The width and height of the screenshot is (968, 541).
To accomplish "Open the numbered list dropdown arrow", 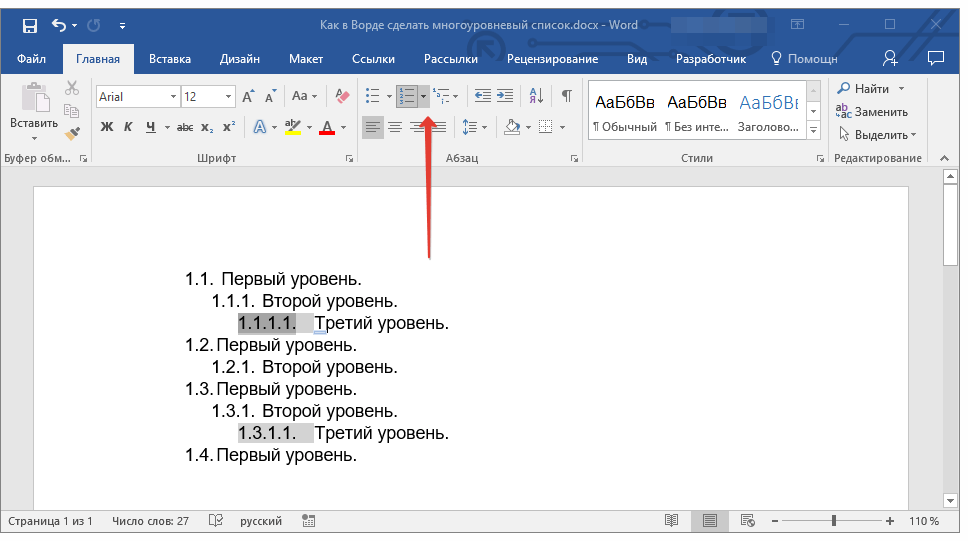I will 424,96.
